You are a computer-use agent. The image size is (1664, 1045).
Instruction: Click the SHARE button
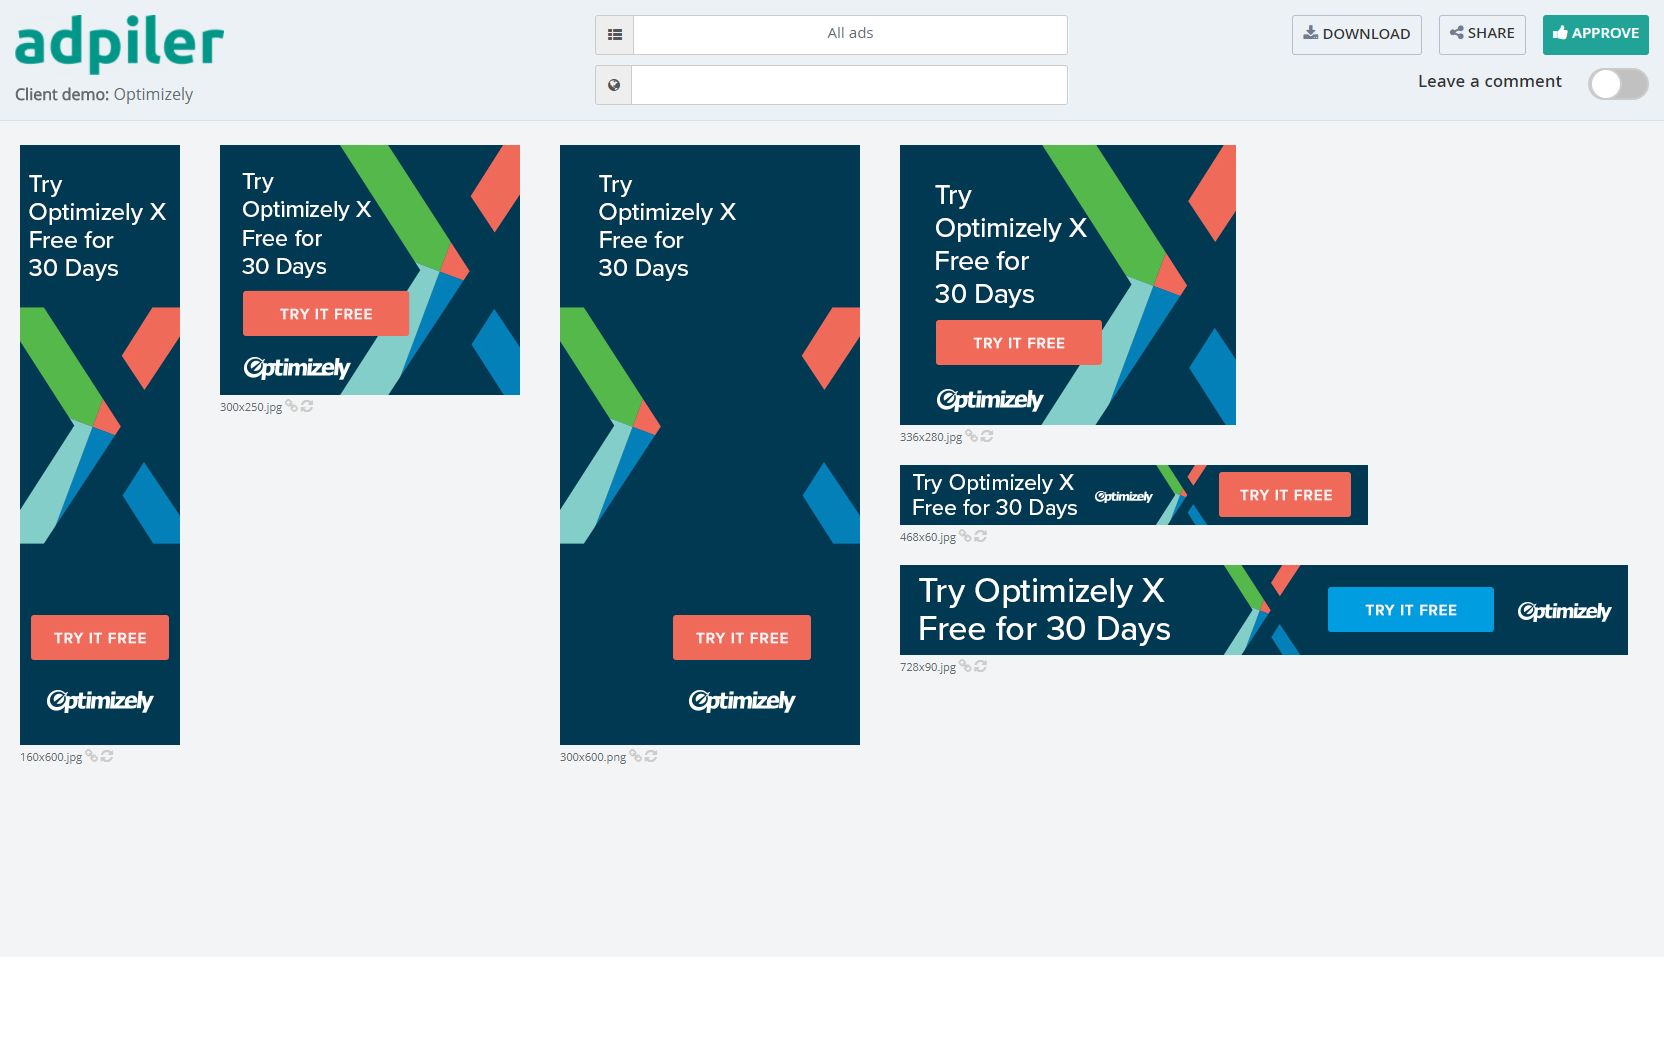point(1481,33)
